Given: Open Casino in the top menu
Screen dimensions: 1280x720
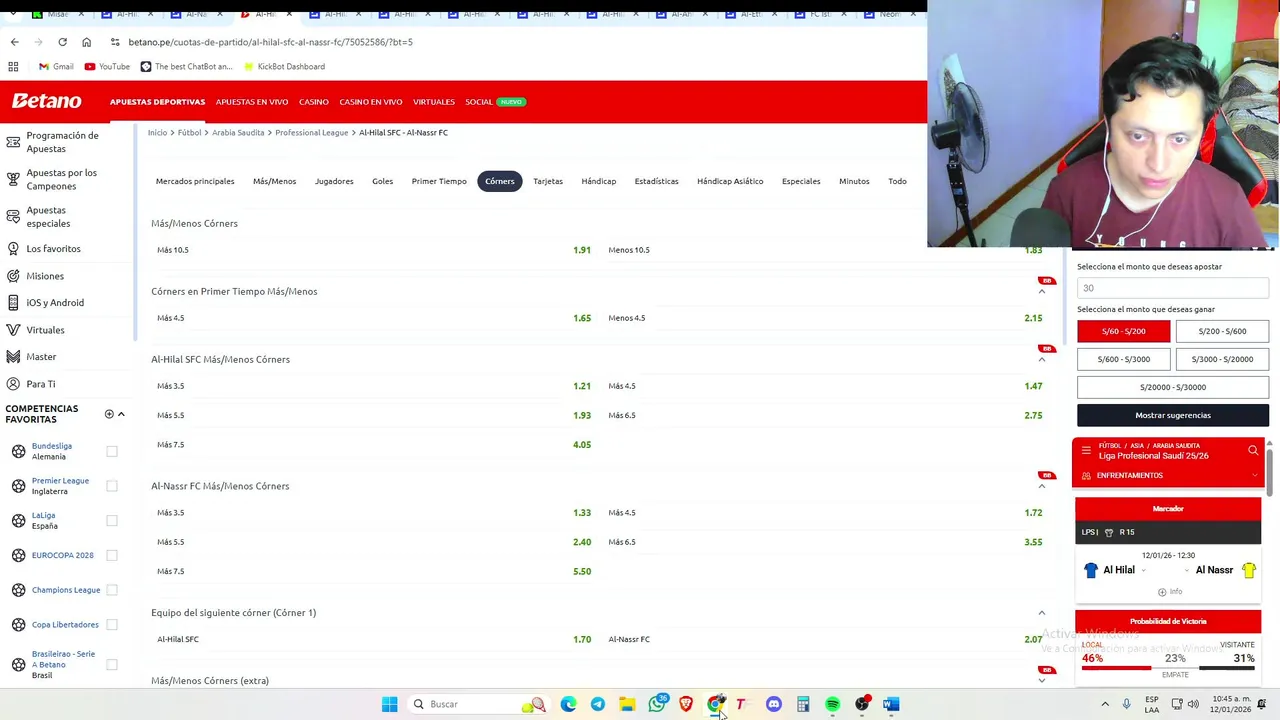Looking at the screenshot, I should [x=313, y=102].
